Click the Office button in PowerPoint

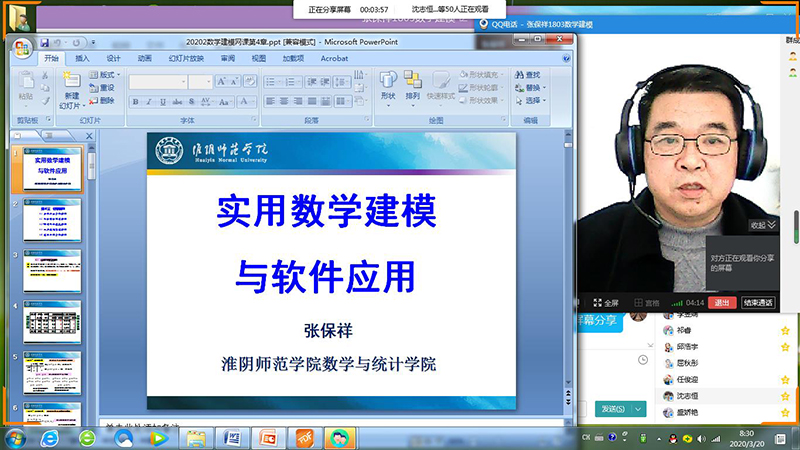pos(22,48)
